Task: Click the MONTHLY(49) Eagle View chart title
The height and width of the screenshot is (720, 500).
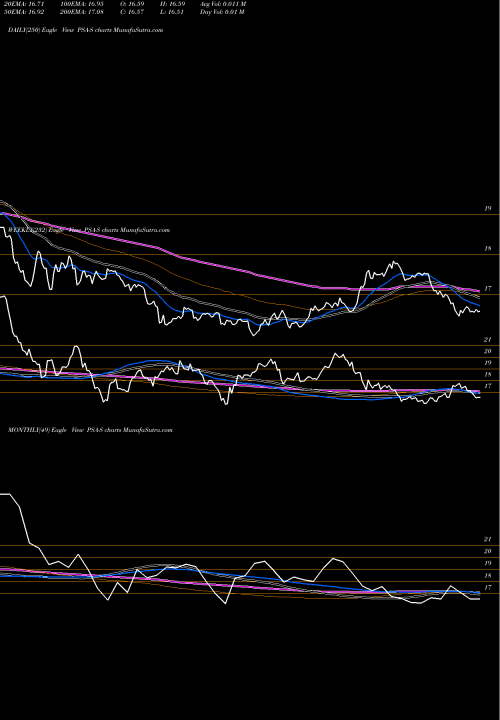Action: click(90, 430)
